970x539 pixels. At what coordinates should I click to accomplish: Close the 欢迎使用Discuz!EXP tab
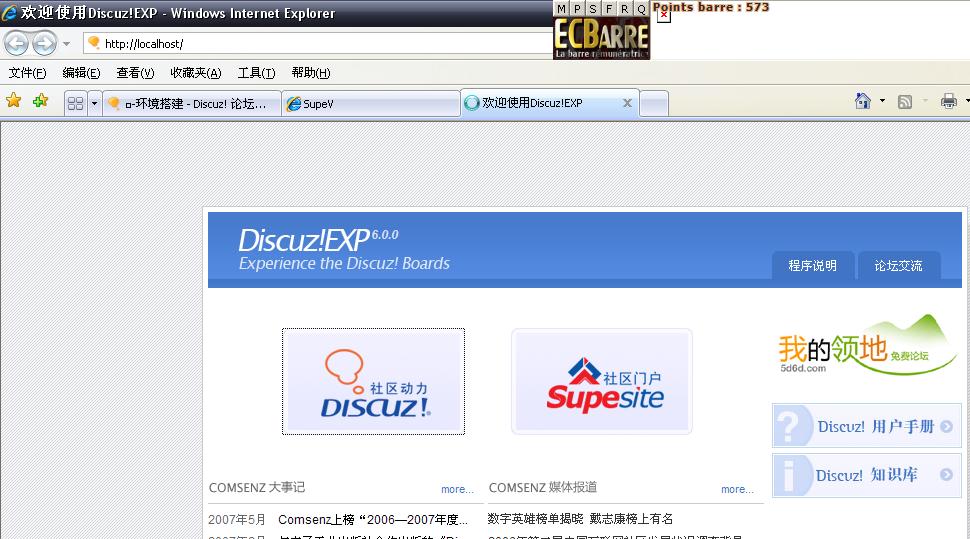point(627,103)
